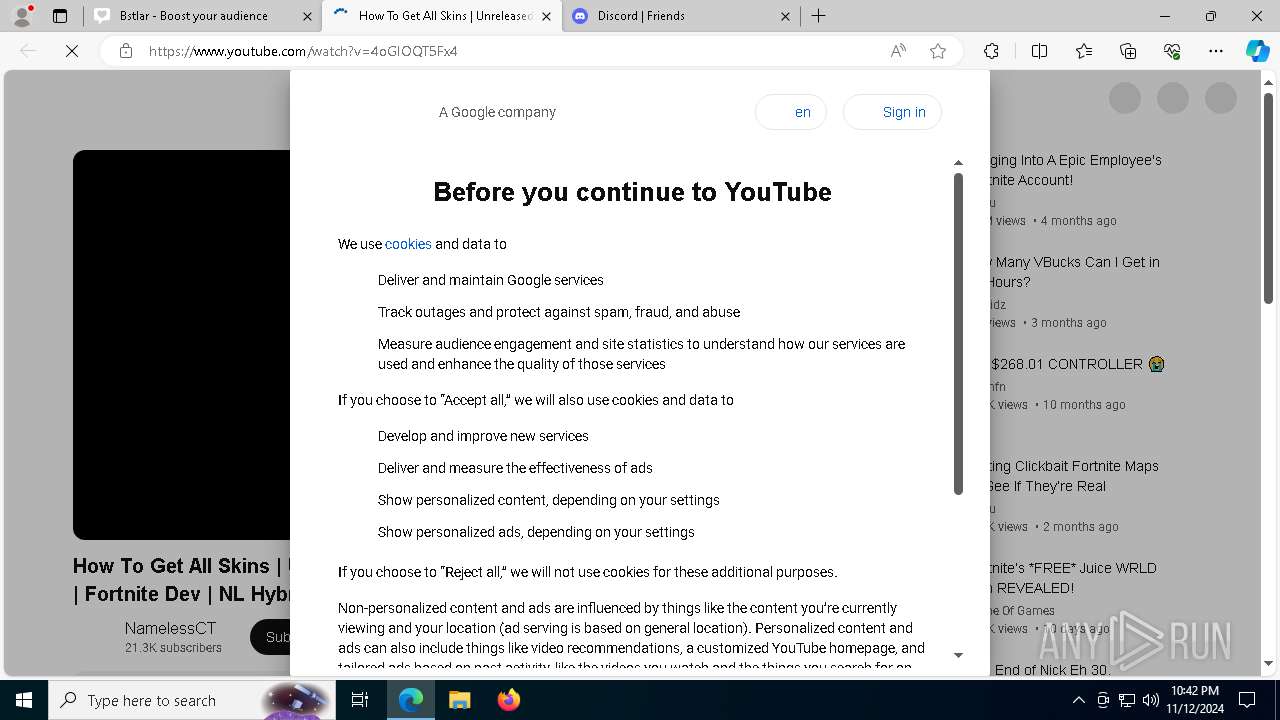The height and width of the screenshot is (720, 1280).
Task: Close the How To Get All Skins tab
Action: (546, 16)
